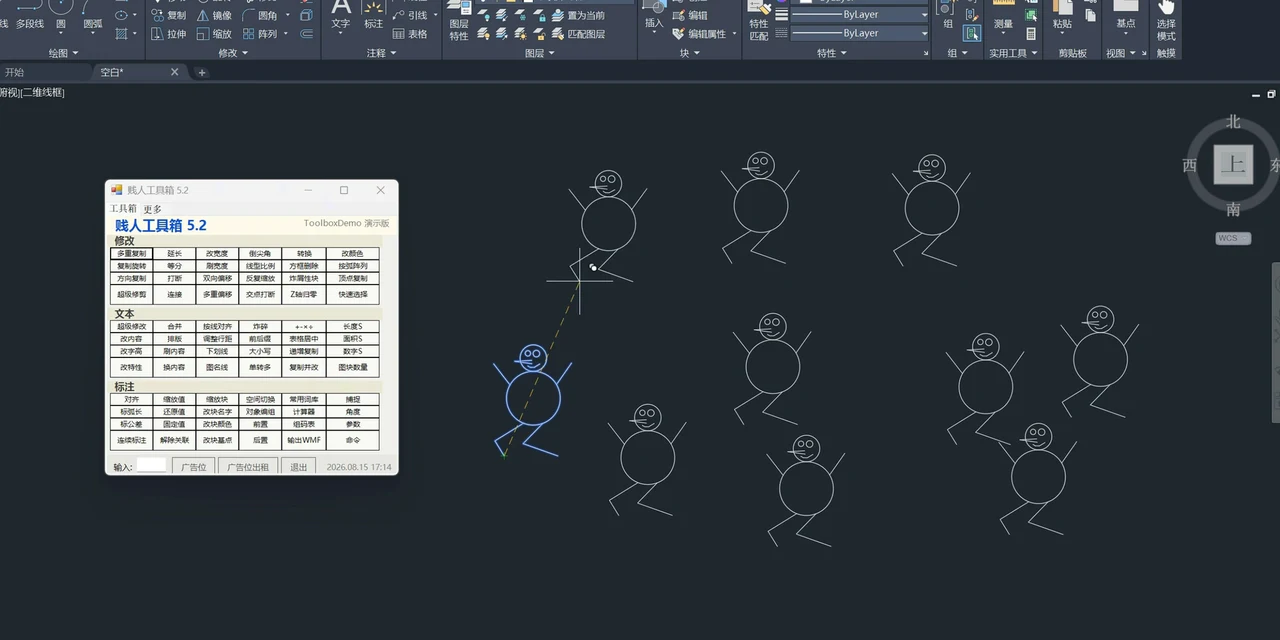Viewport: 1280px width, 640px height.
Task: Open the 工具箱 menu in toolbox window
Action: [123, 208]
